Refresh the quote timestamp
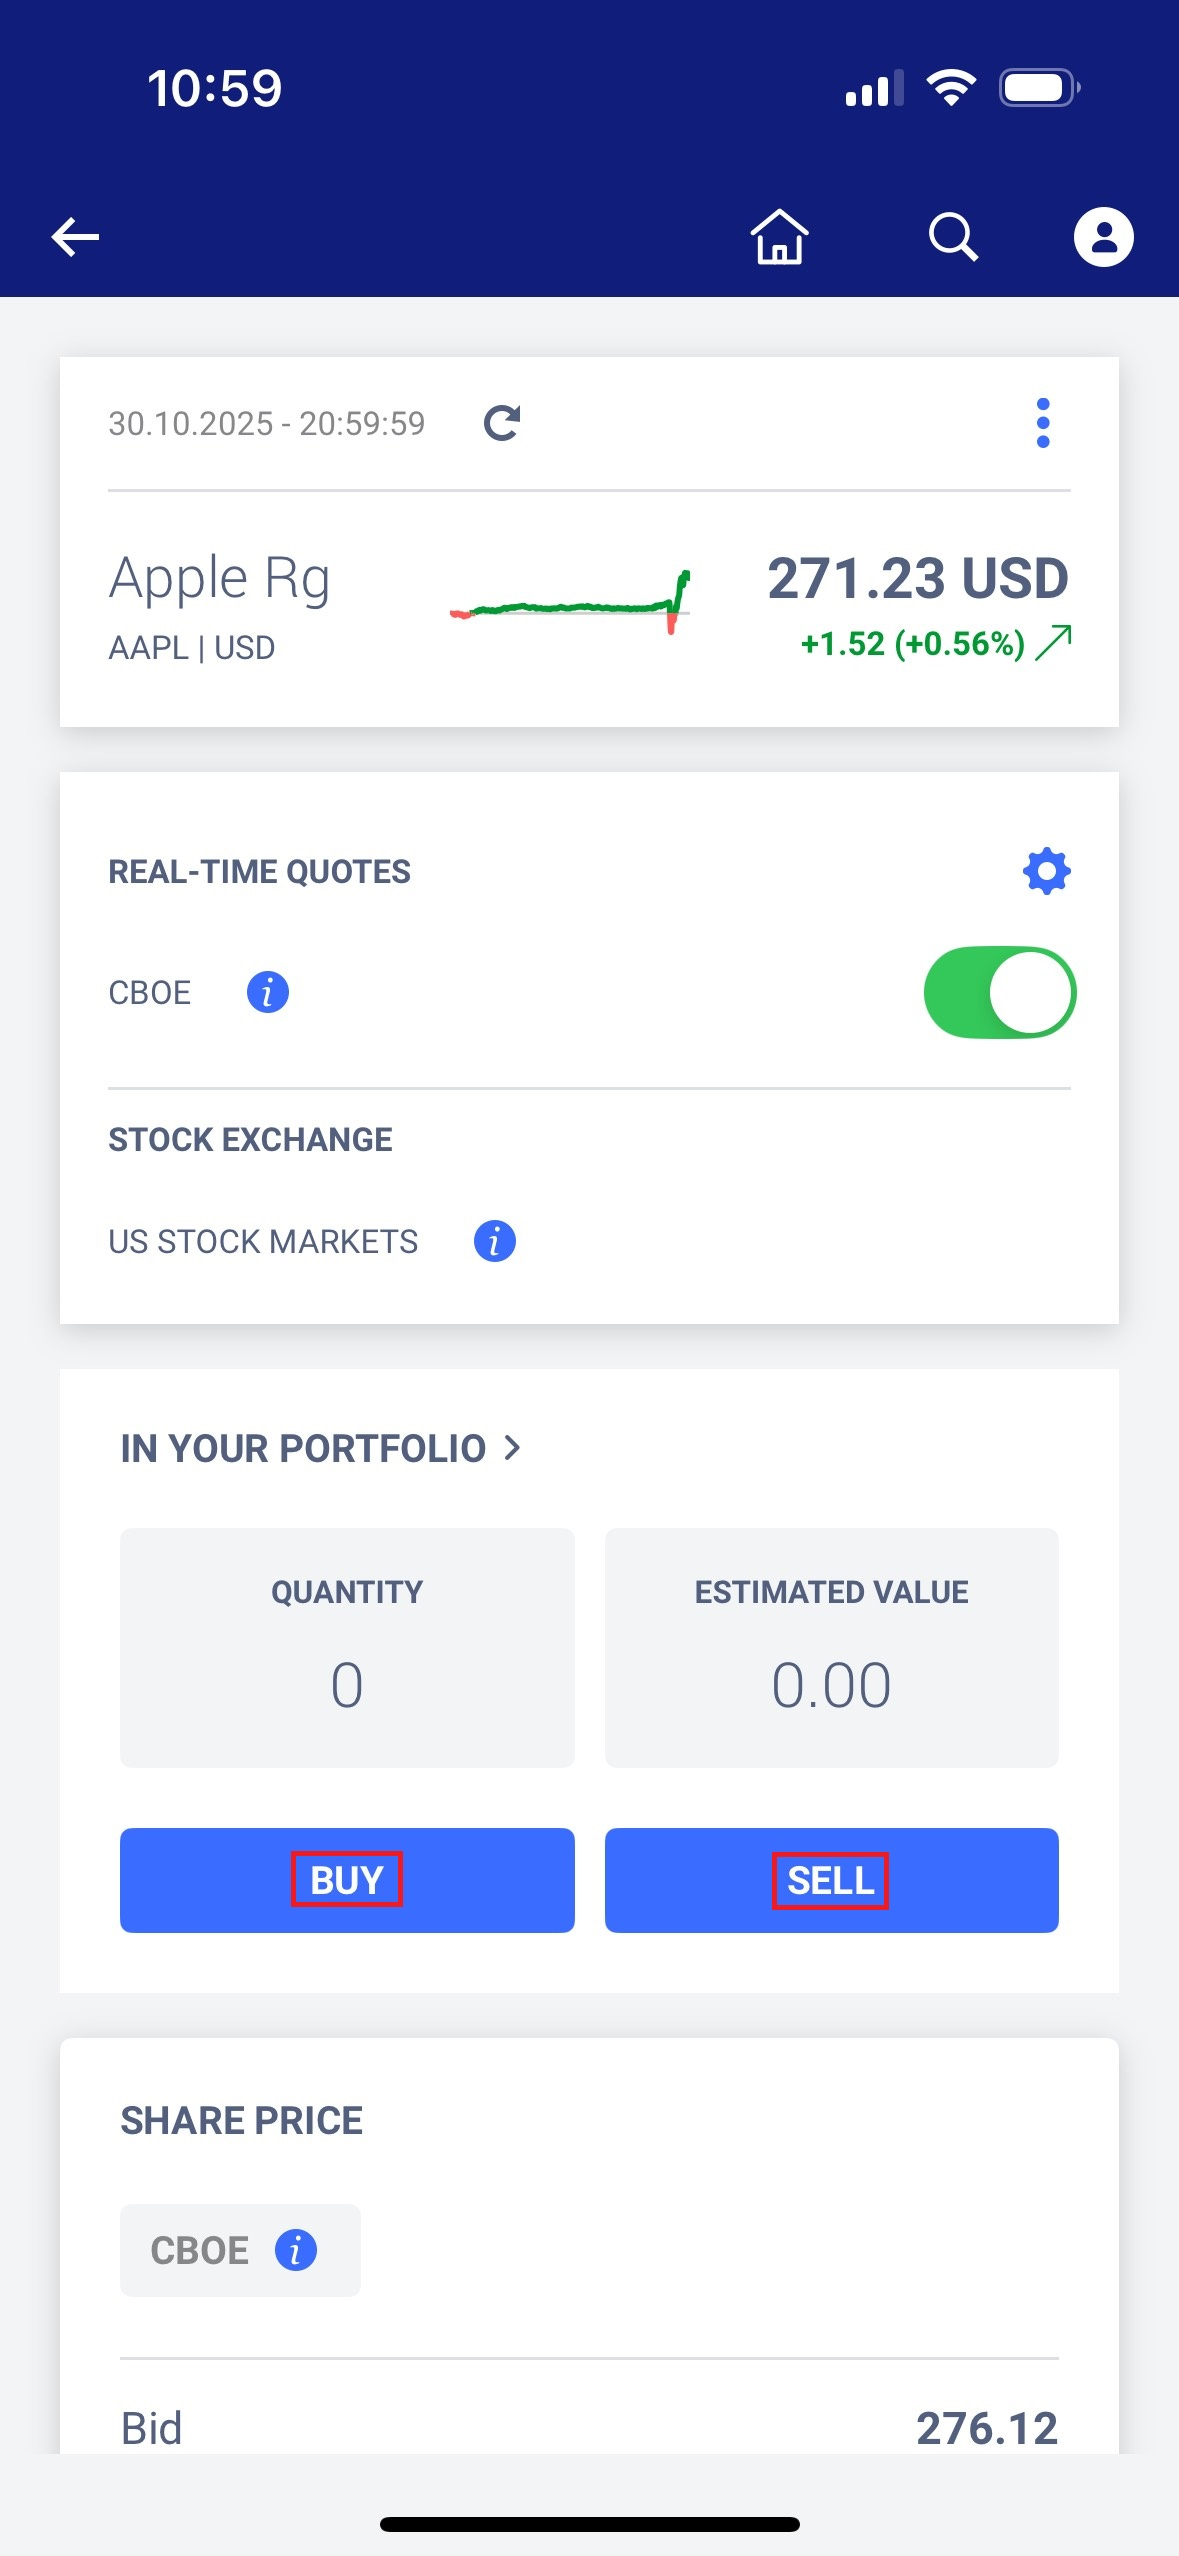This screenshot has width=1179, height=2556. pyautogui.click(x=502, y=423)
